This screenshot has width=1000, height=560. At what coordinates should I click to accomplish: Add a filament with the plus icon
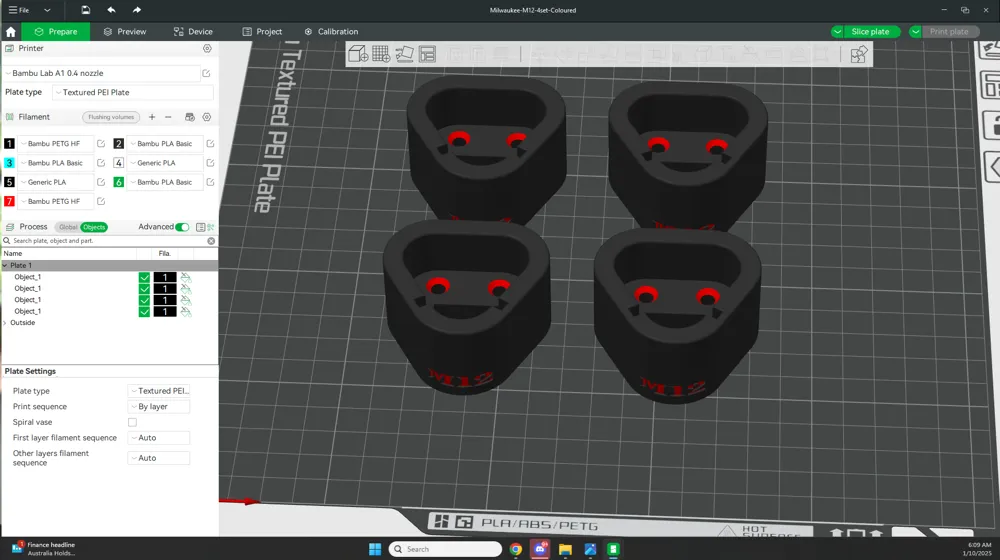coord(152,117)
